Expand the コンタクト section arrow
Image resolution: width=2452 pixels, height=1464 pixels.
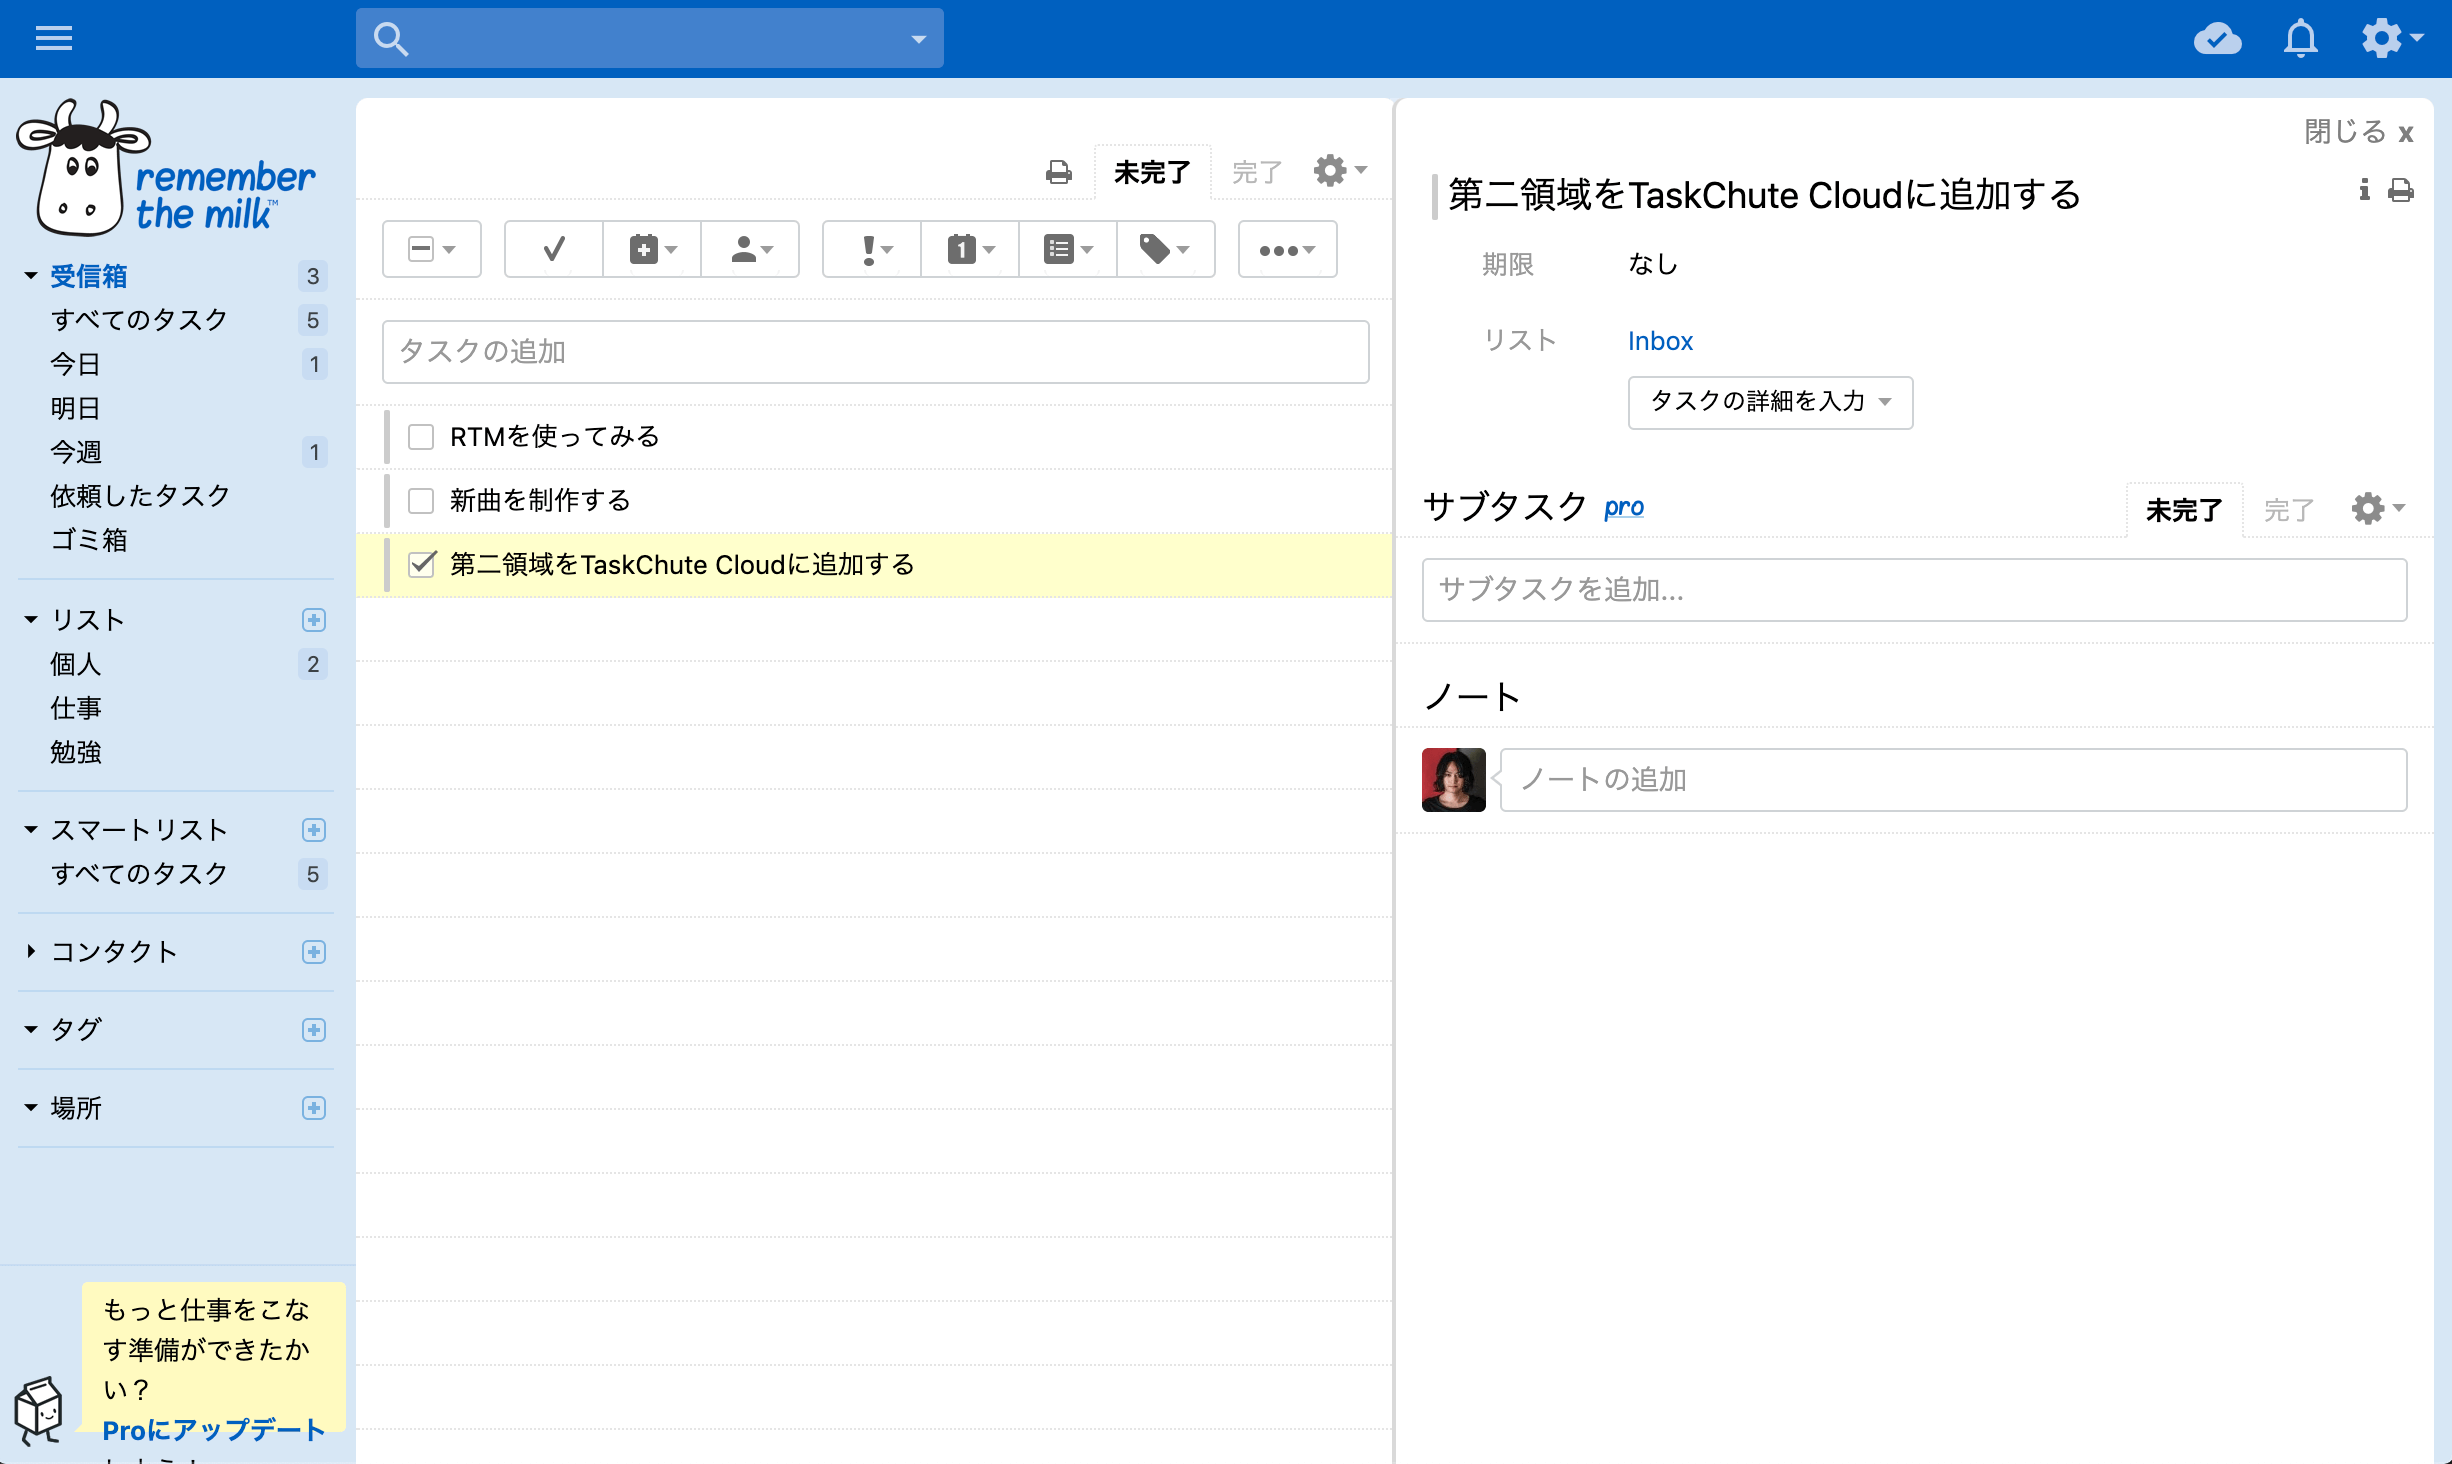coord(31,952)
